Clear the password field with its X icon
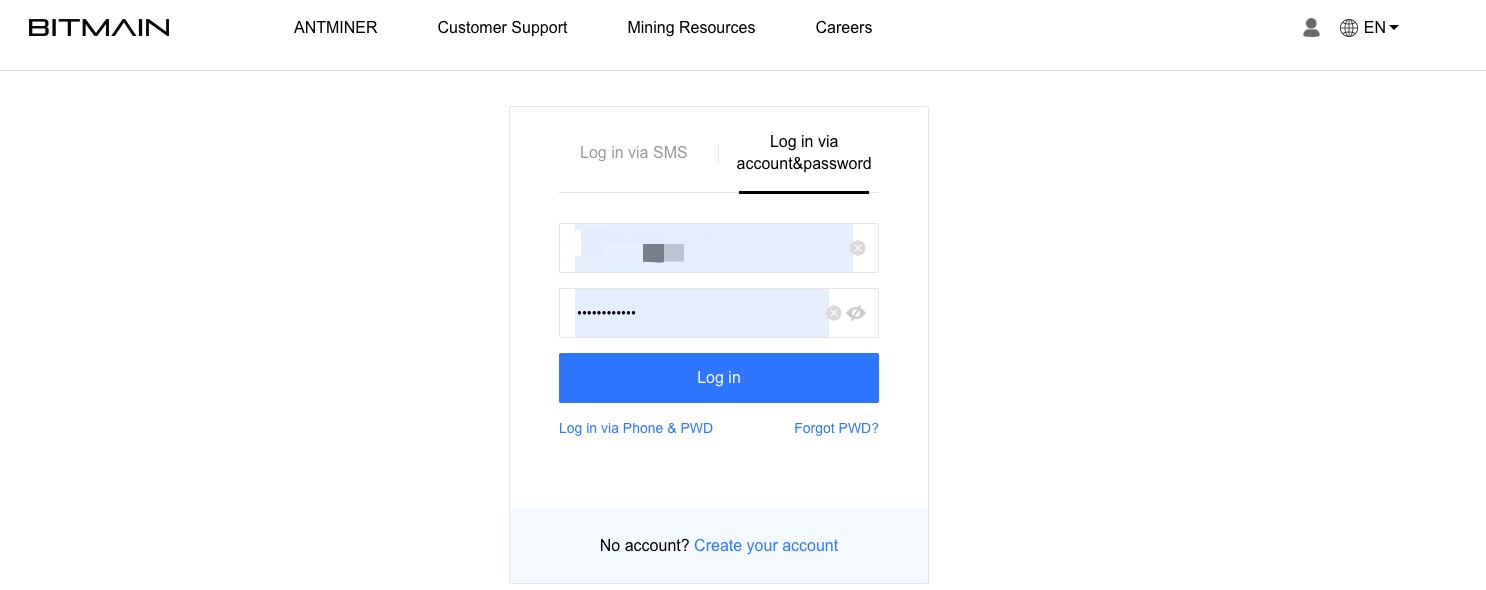This screenshot has height=590, width=1486. click(834, 313)
